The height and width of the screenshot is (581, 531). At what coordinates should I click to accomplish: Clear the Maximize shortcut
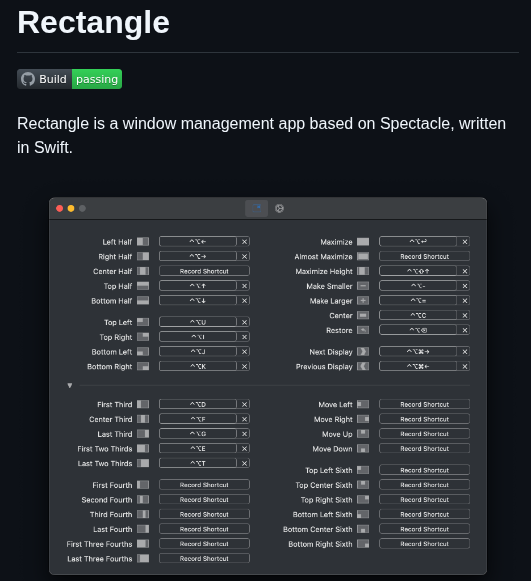(465, 242)
